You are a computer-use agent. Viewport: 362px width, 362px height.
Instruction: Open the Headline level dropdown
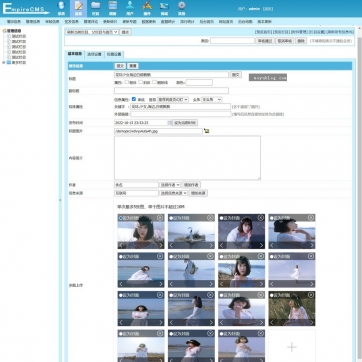click(211, 99)
